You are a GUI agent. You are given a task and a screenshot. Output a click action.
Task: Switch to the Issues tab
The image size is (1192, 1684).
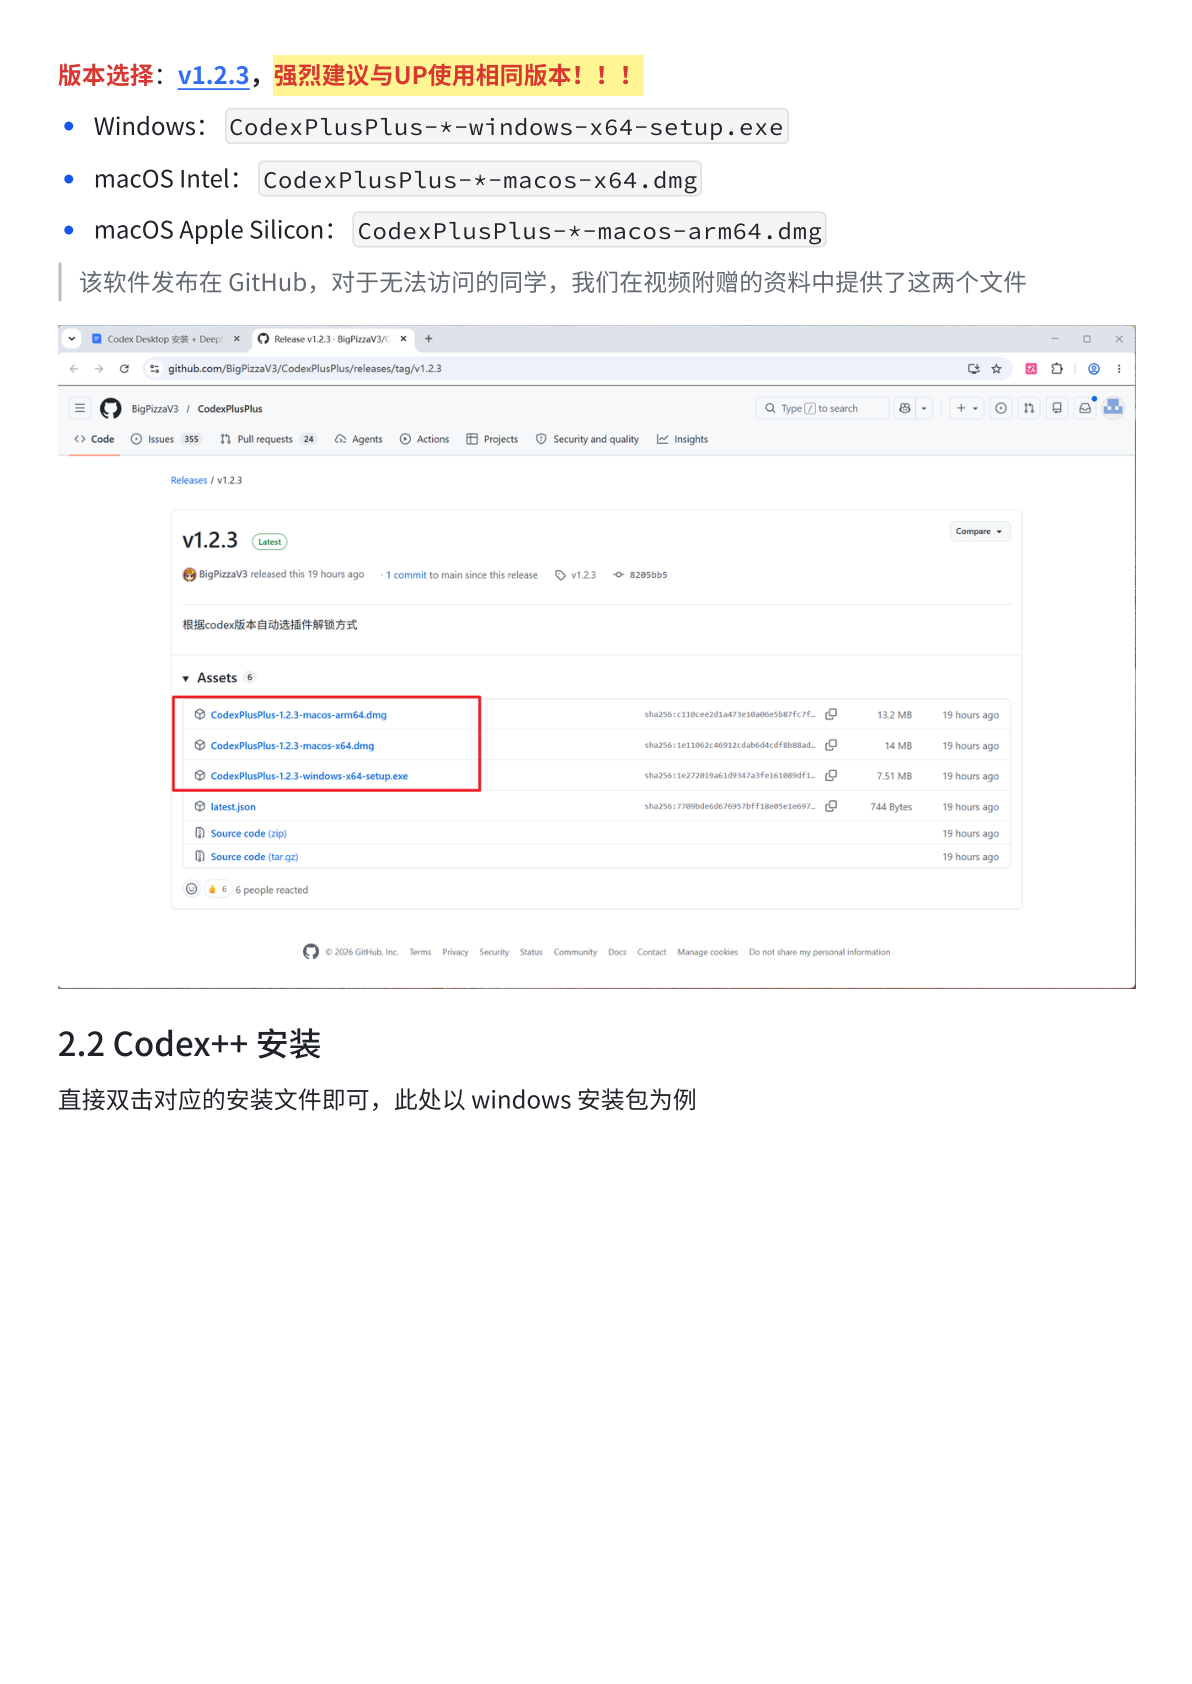point(166,439)
